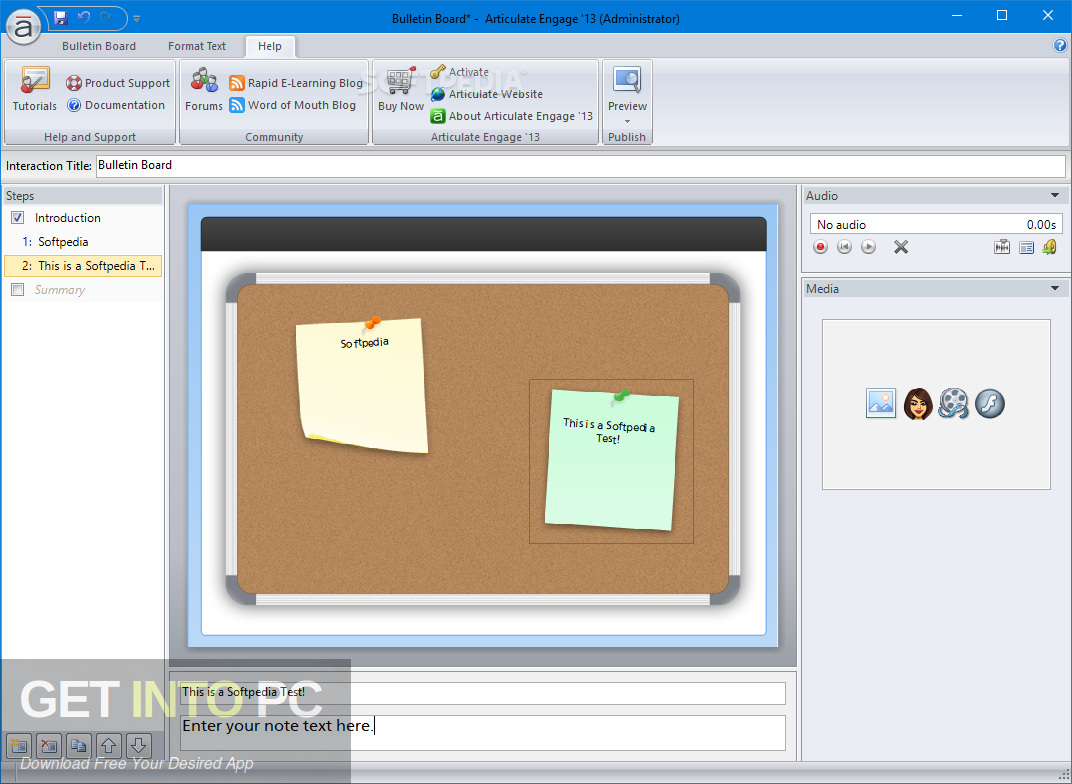The width and height of the screenshot is (1072, 784).
Task: Add a picture in the Media panel
Action: coord(881,403)
